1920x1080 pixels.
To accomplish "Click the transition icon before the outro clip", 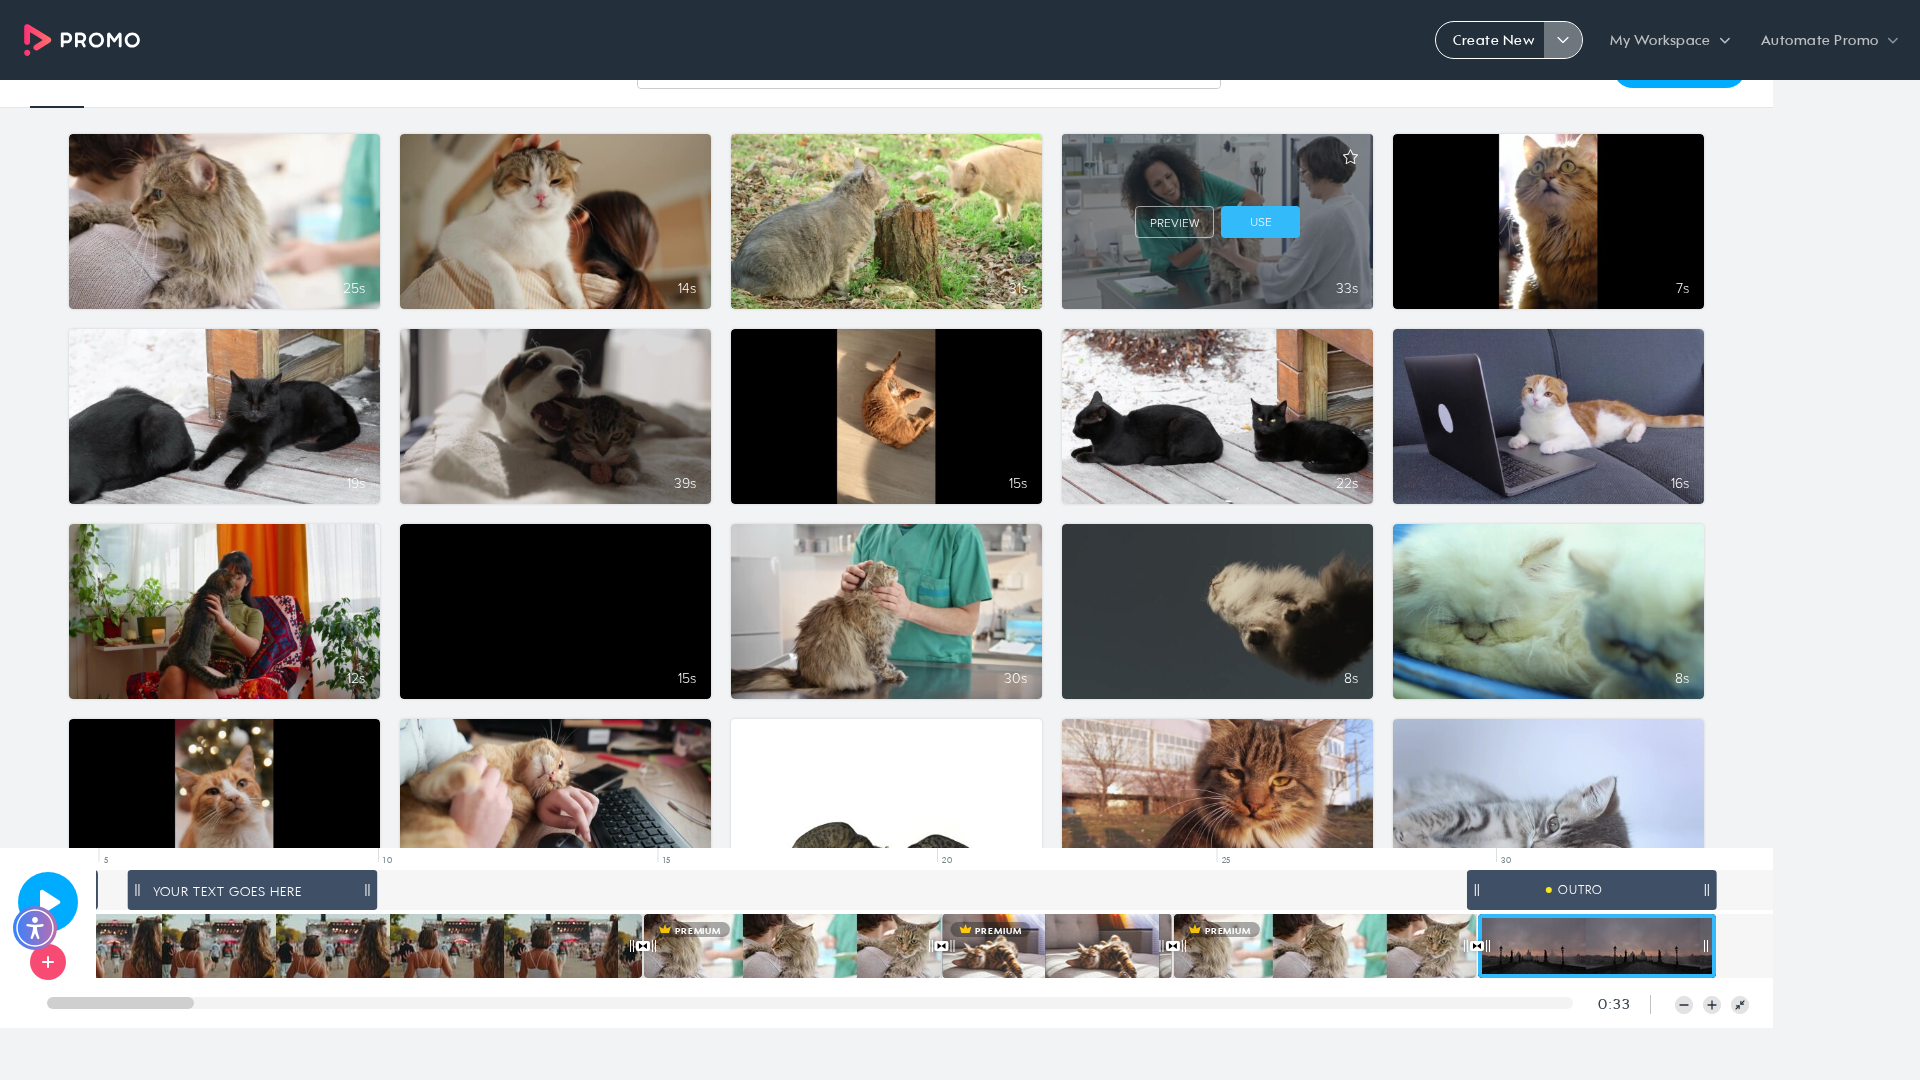I will (x=1477, y=946).
